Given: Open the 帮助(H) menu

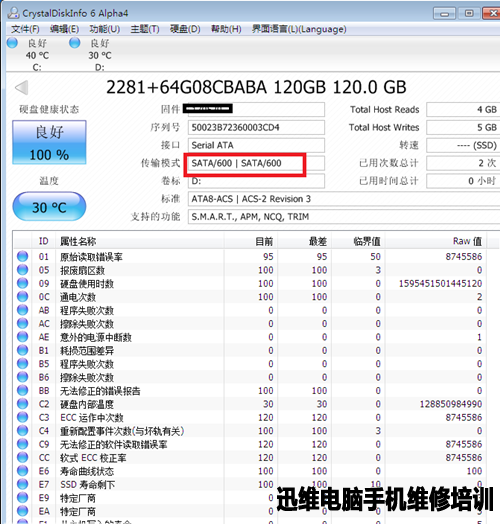Looking at the screenshot, I should (x=226, y=29).
